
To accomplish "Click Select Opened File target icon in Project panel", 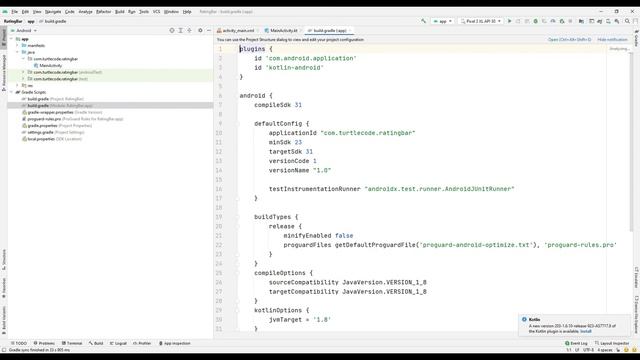I will 172,30.
